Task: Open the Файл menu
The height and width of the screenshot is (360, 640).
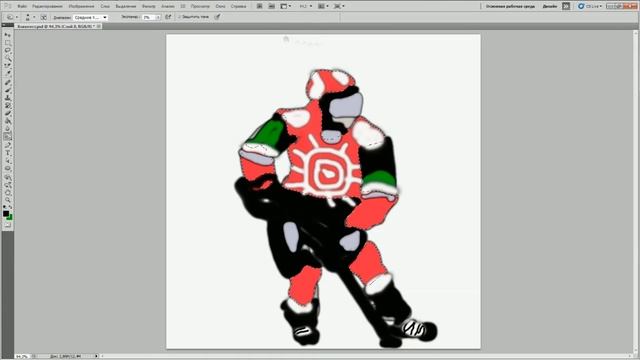Action: coord(22,6)
